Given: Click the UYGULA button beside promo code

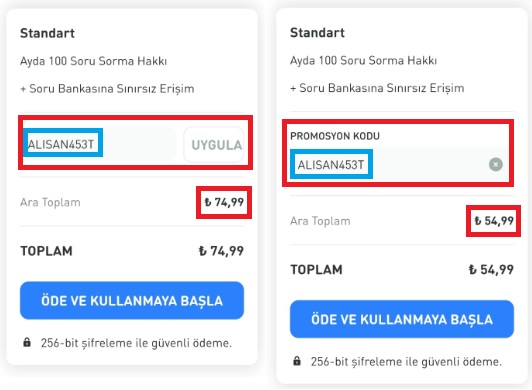Looking at the screenshot, I should click(214, 145).
